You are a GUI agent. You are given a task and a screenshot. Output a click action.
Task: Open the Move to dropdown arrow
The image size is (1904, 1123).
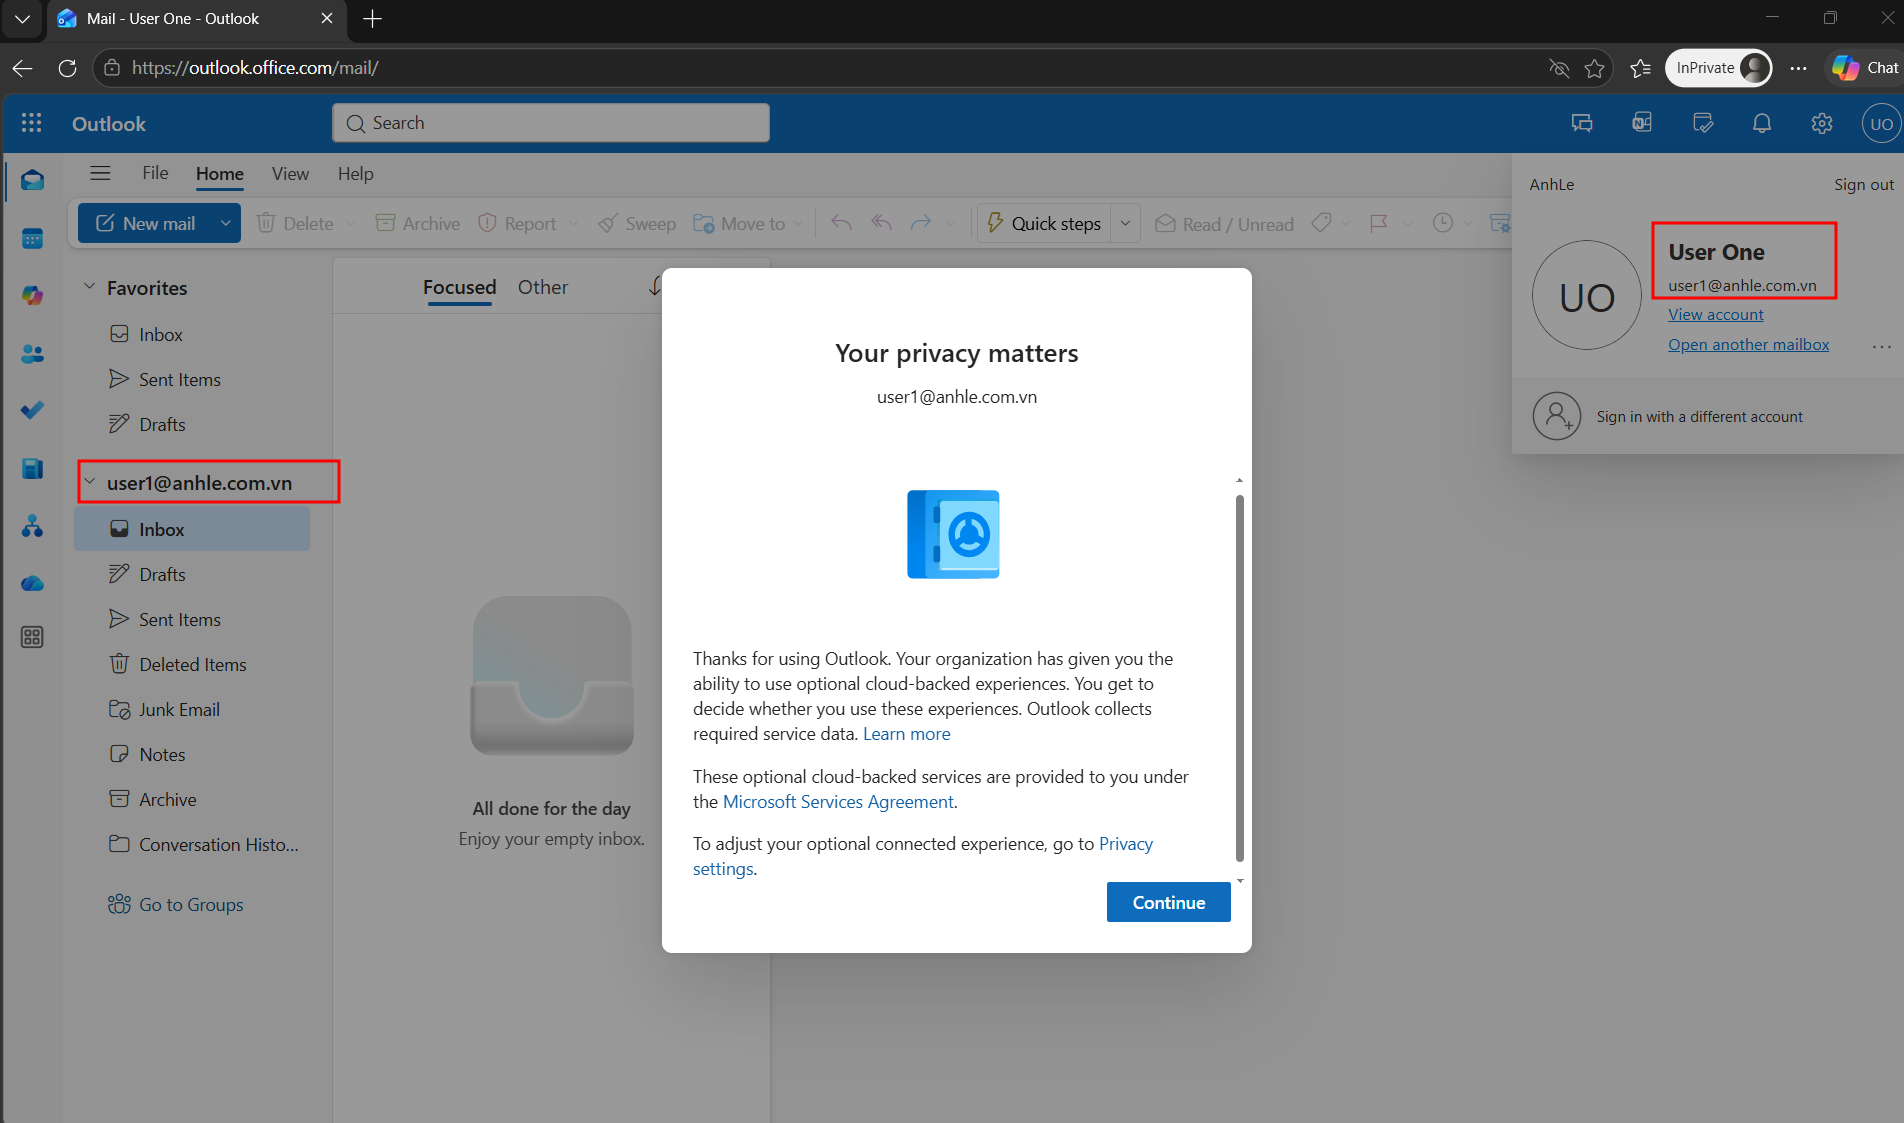tap(798, 223)
